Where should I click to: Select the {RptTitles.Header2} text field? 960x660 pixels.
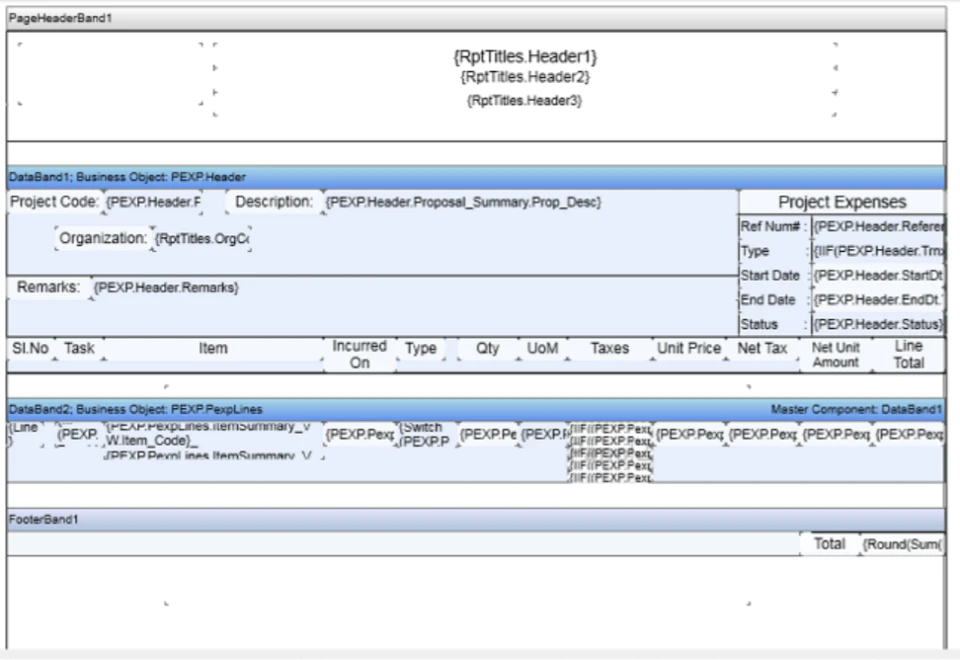tap(525, 77)
